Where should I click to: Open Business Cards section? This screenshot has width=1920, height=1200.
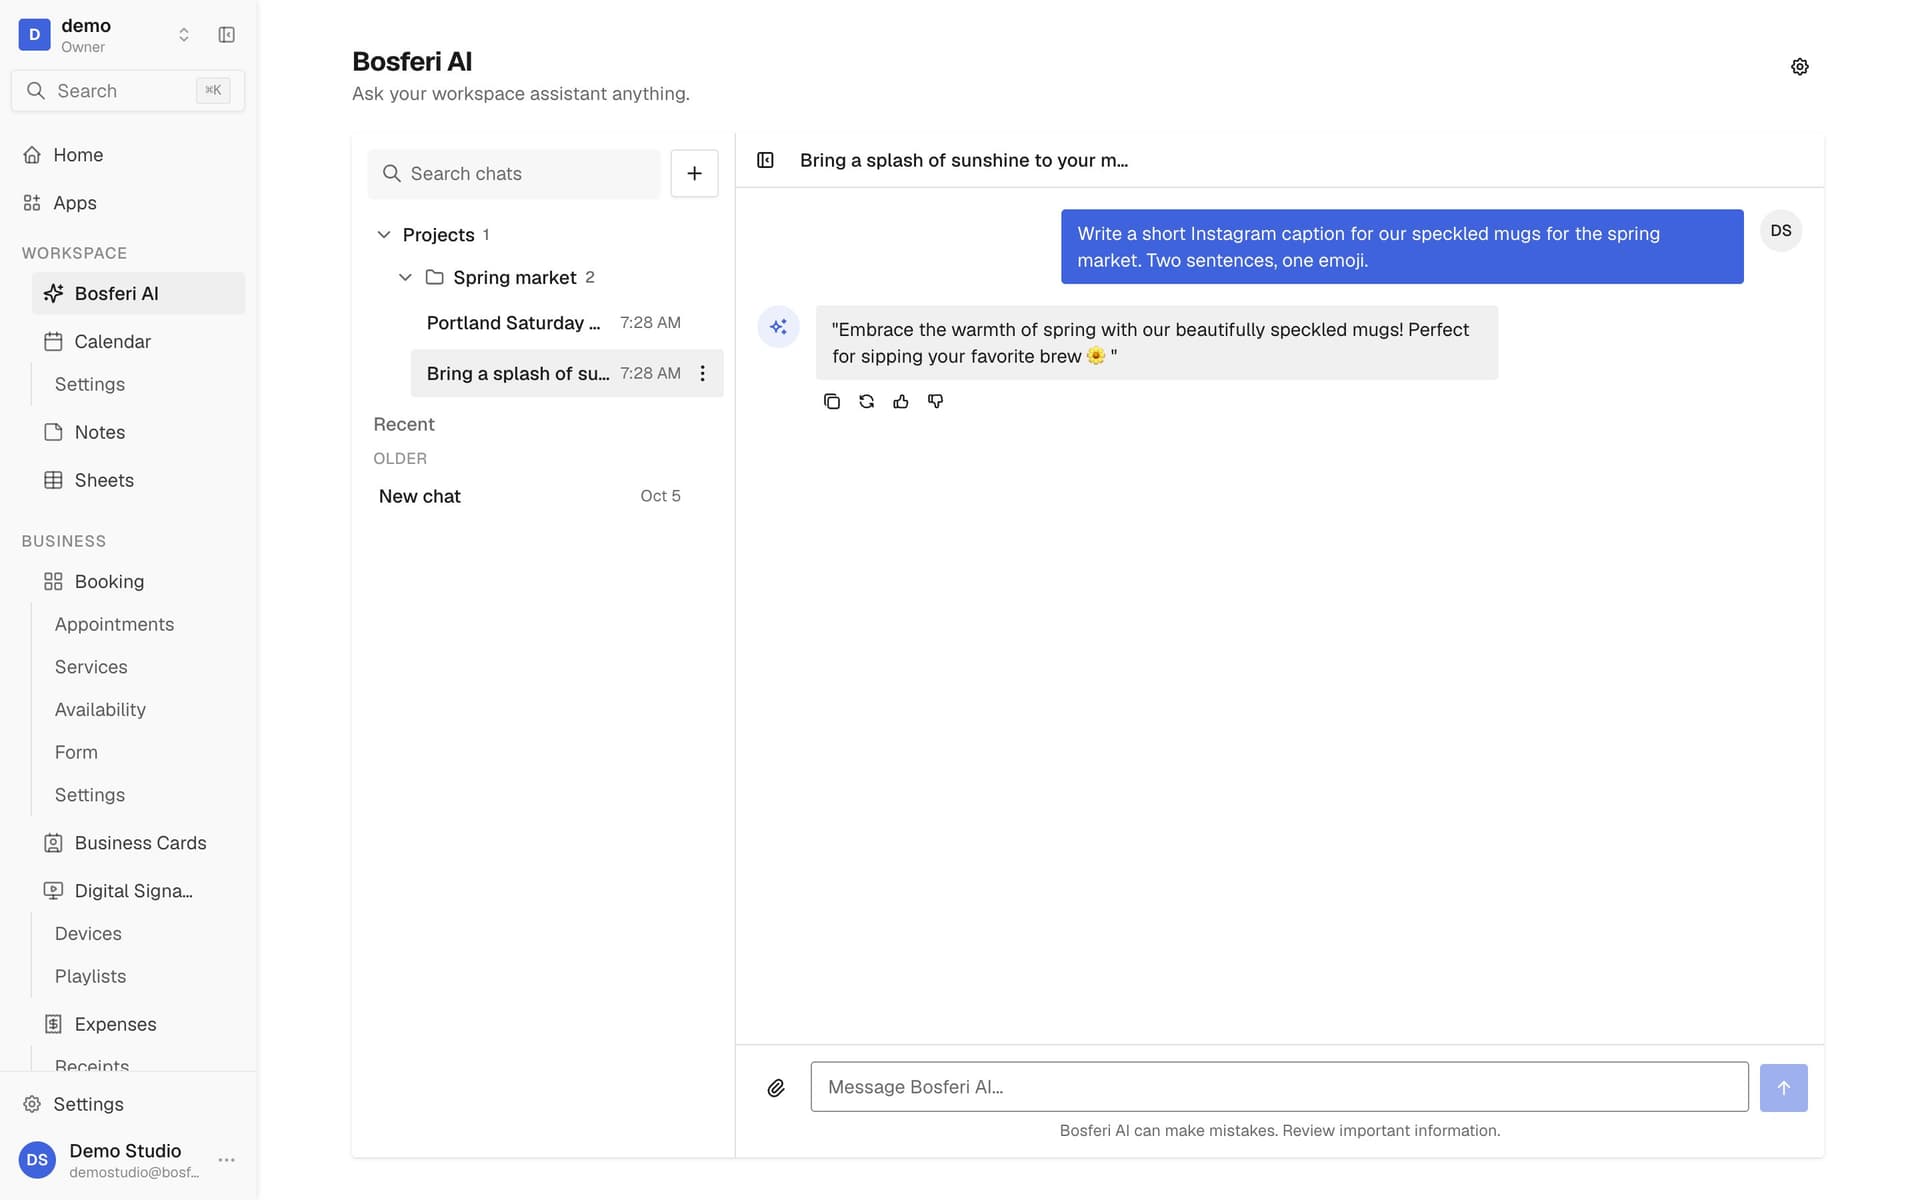click(x=138, y=843)
